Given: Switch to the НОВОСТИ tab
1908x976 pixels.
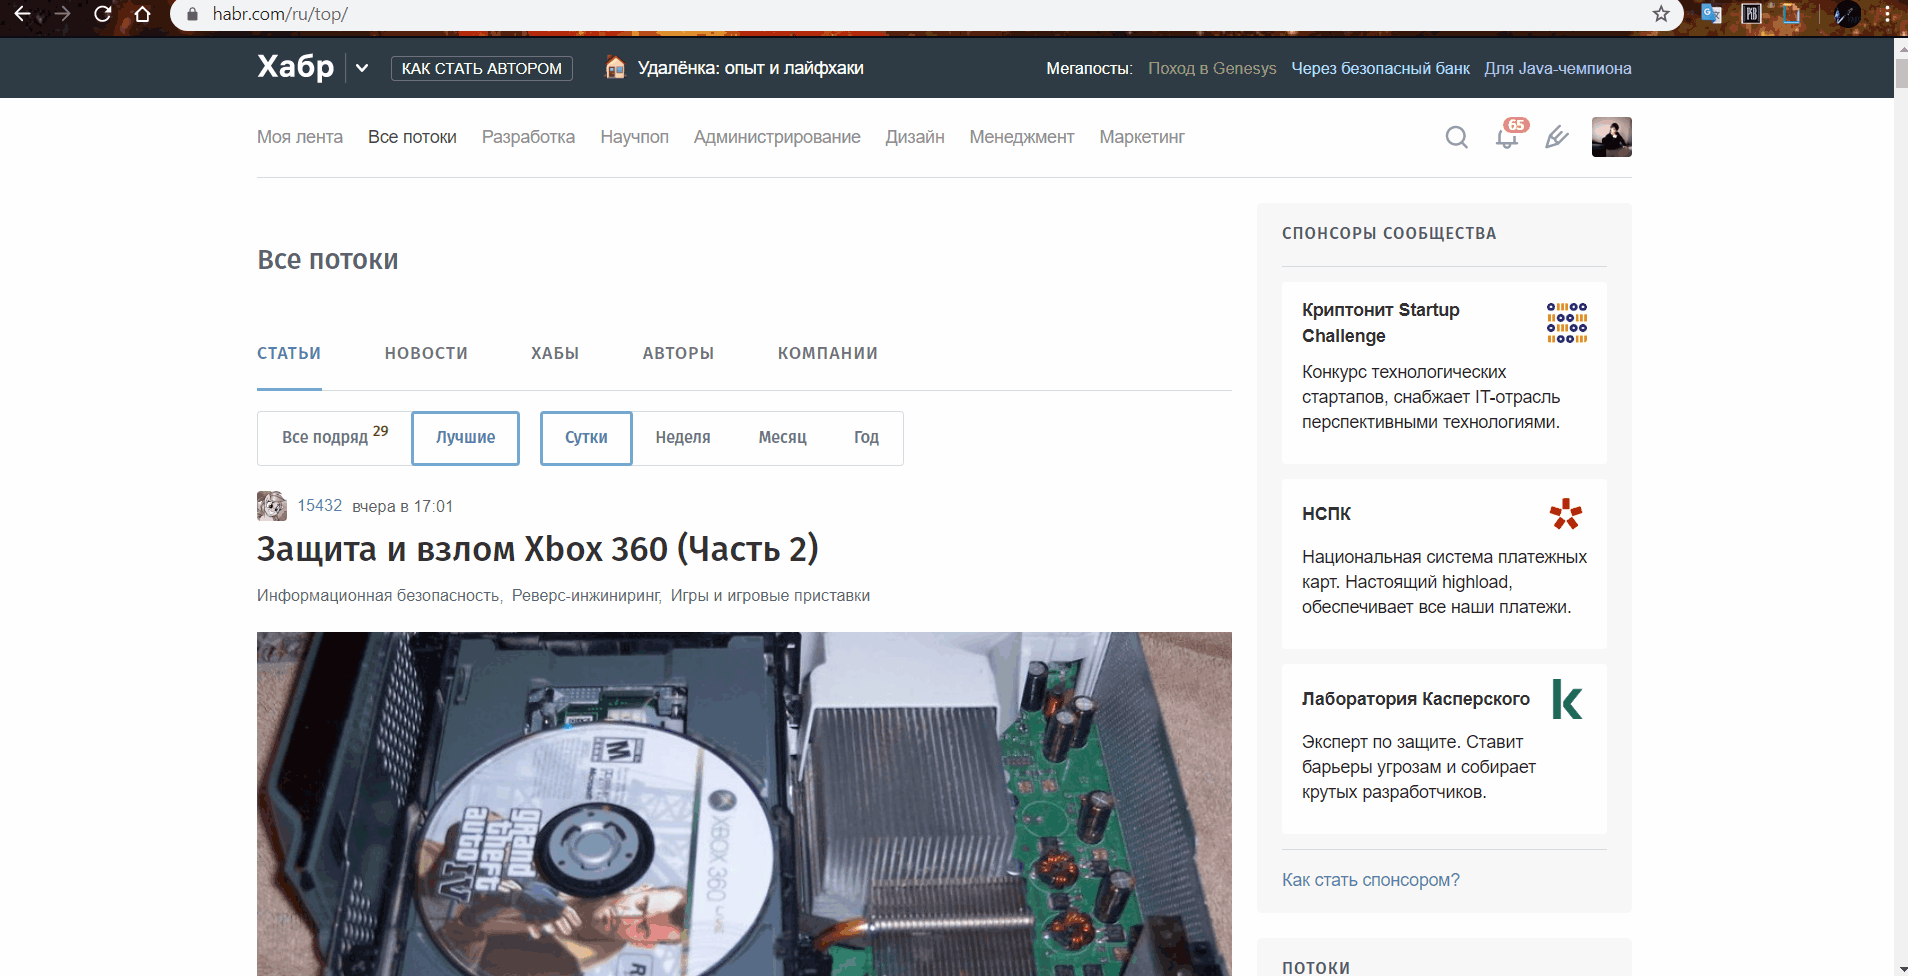Looking at the screenshot, I should 426,353.
